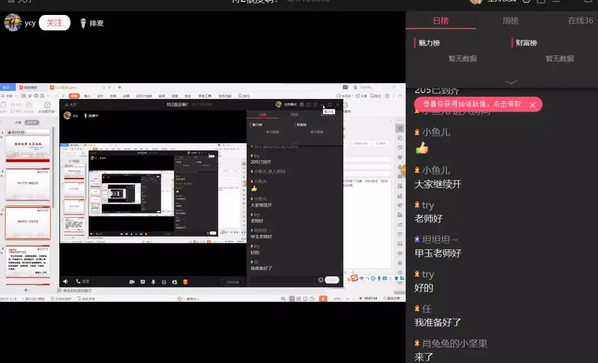Select the highlighted third slide thumbnail
598x363 pixels.
click(27, 223)
